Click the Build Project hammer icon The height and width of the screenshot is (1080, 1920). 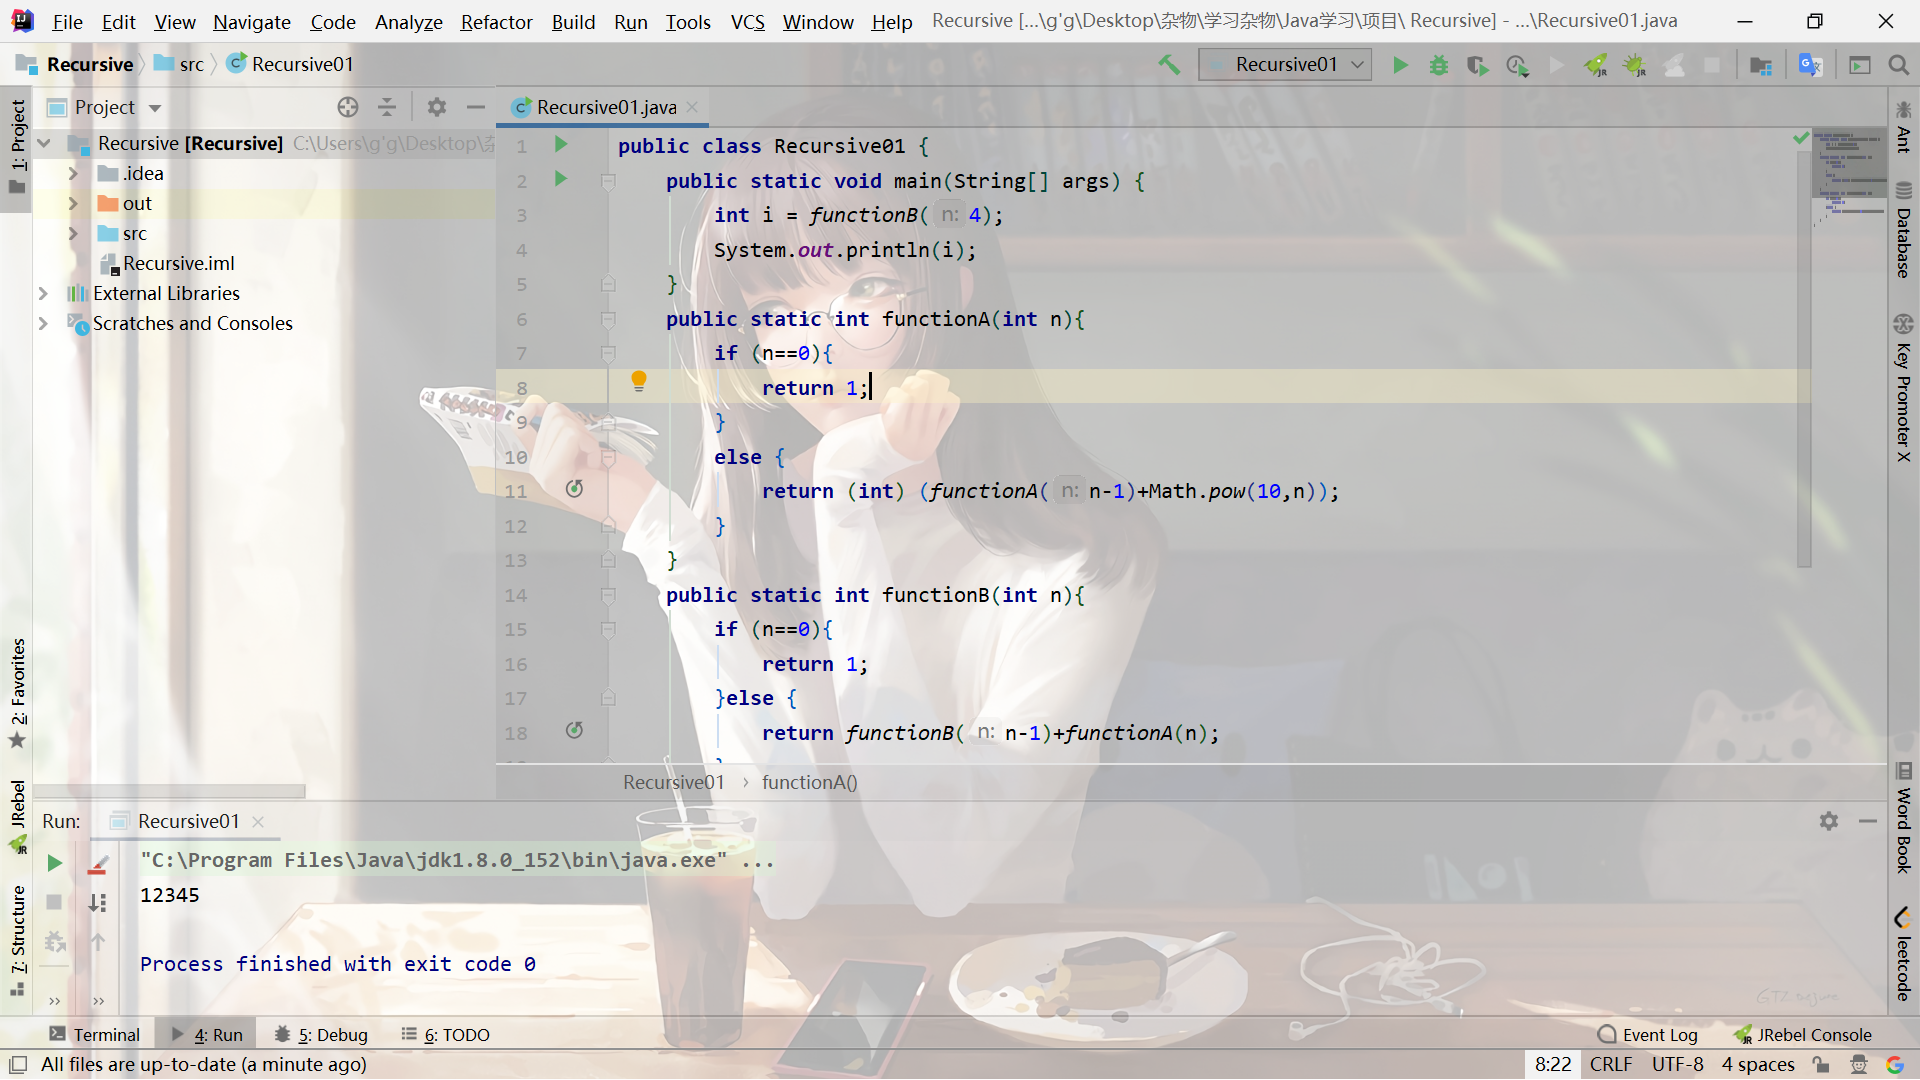1169,65
